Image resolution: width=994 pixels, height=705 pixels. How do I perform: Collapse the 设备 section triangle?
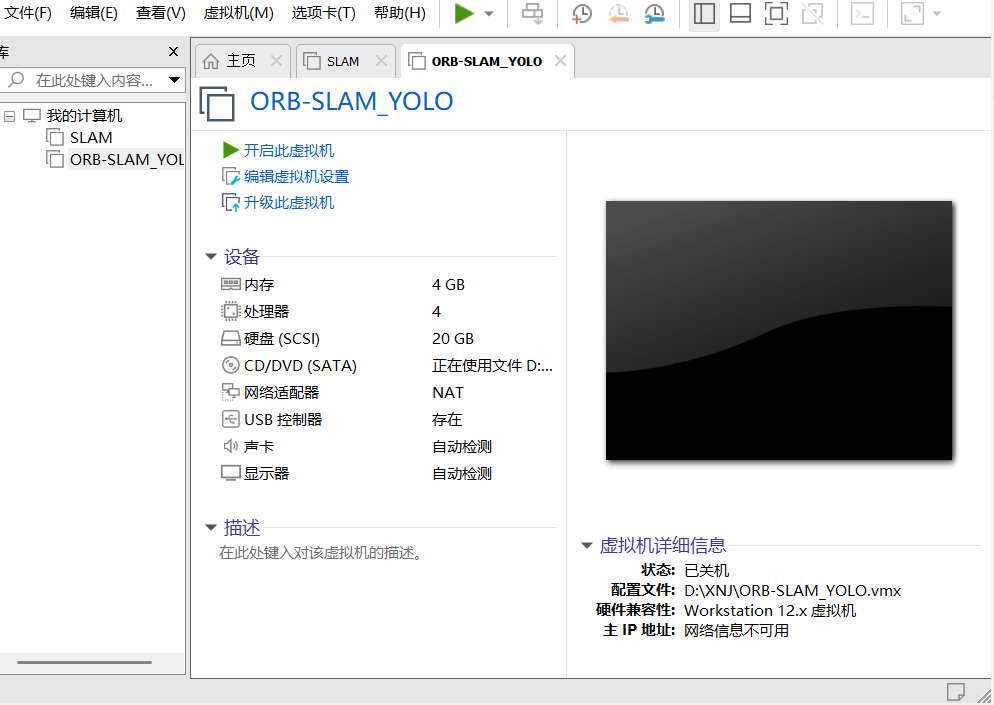click(x=210, y=256)
